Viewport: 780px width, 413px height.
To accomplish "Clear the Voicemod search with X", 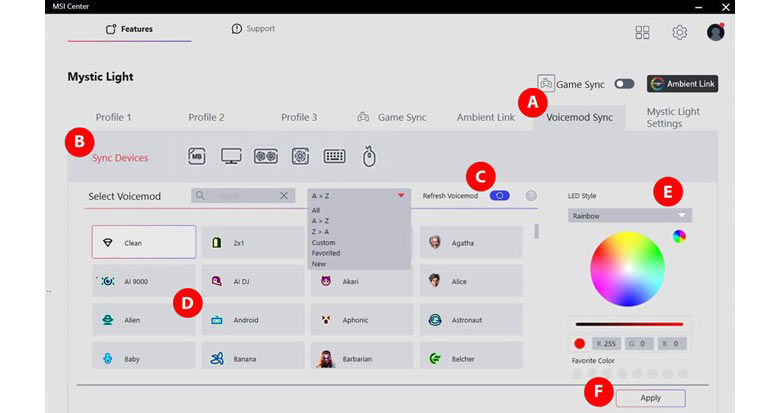I will [284, 196].
